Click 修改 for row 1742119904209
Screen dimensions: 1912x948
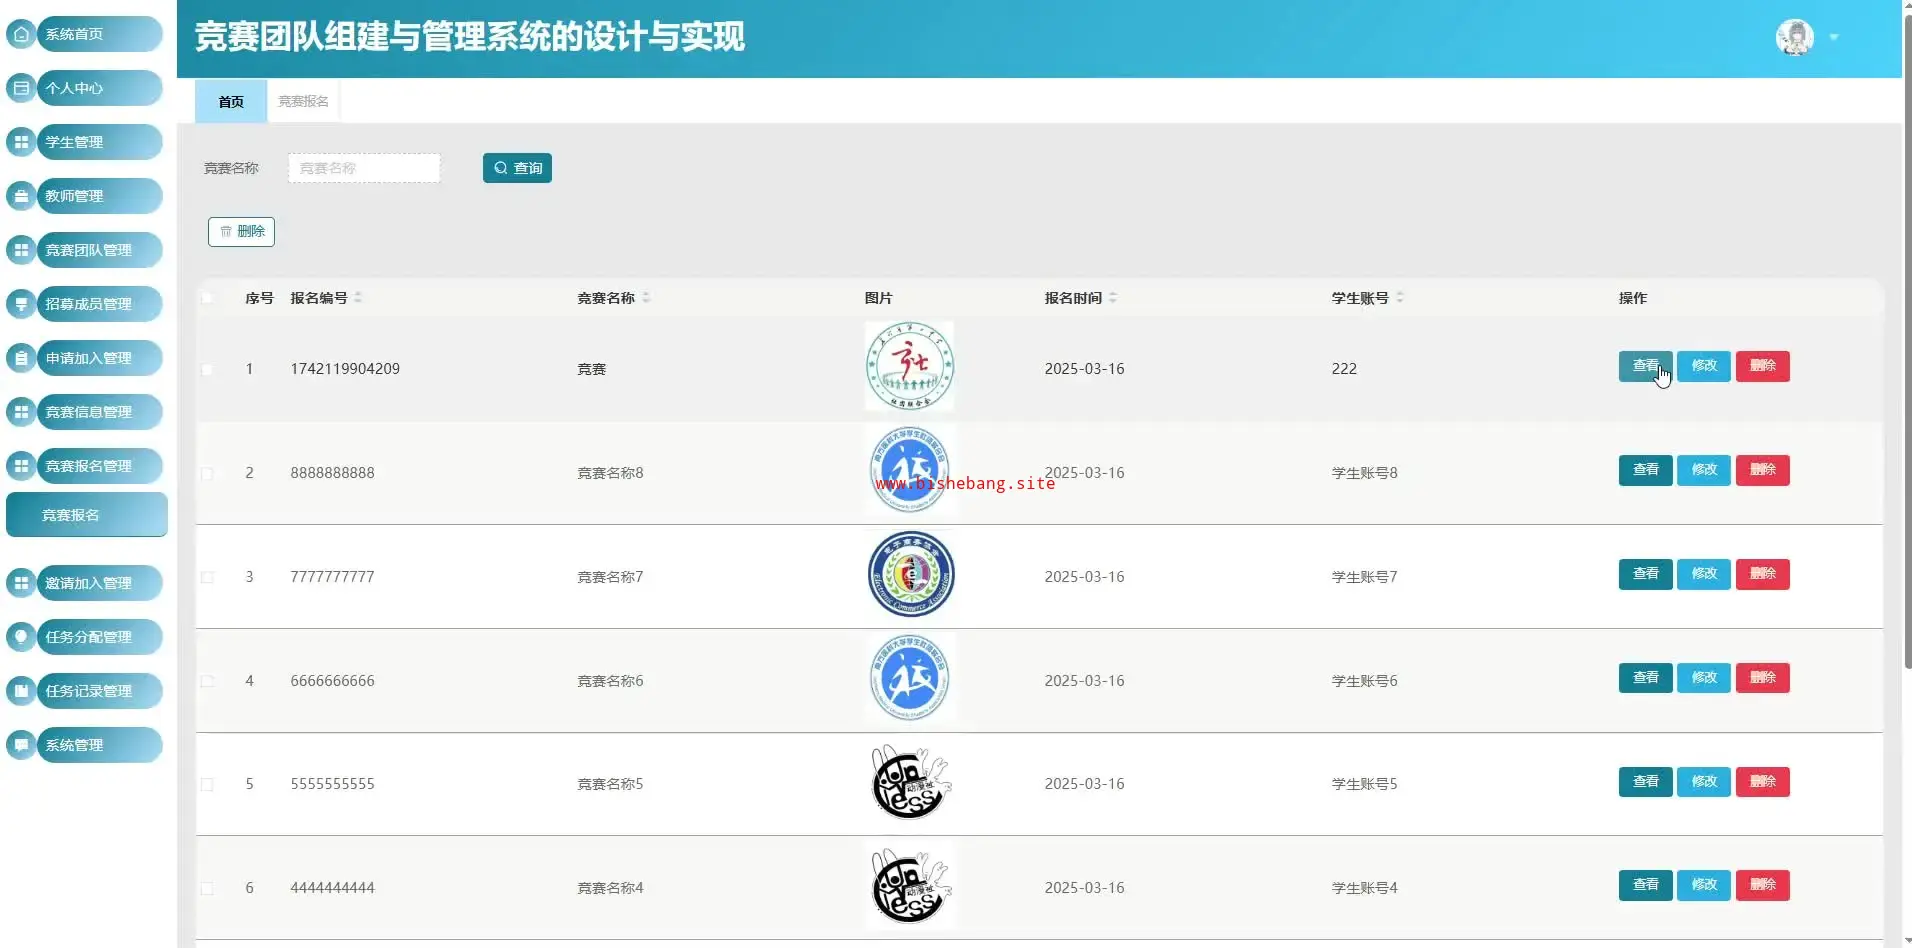(1704, 366)
